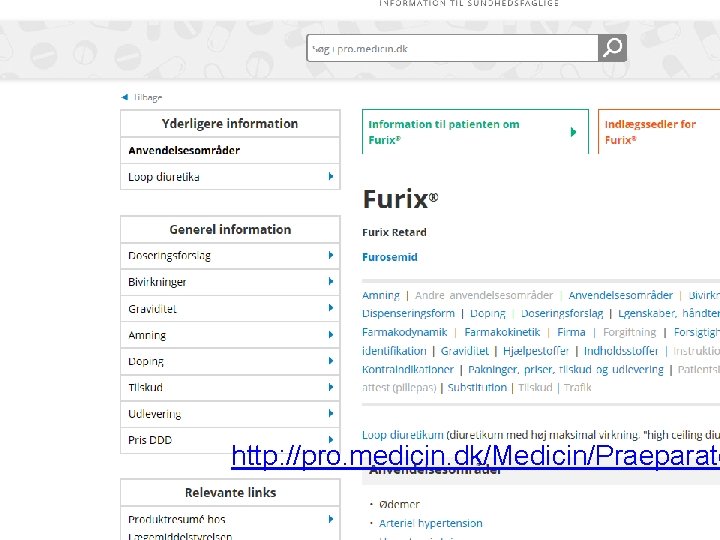Select Doseringsforslag in Generel information

click(x=230, y=256)
